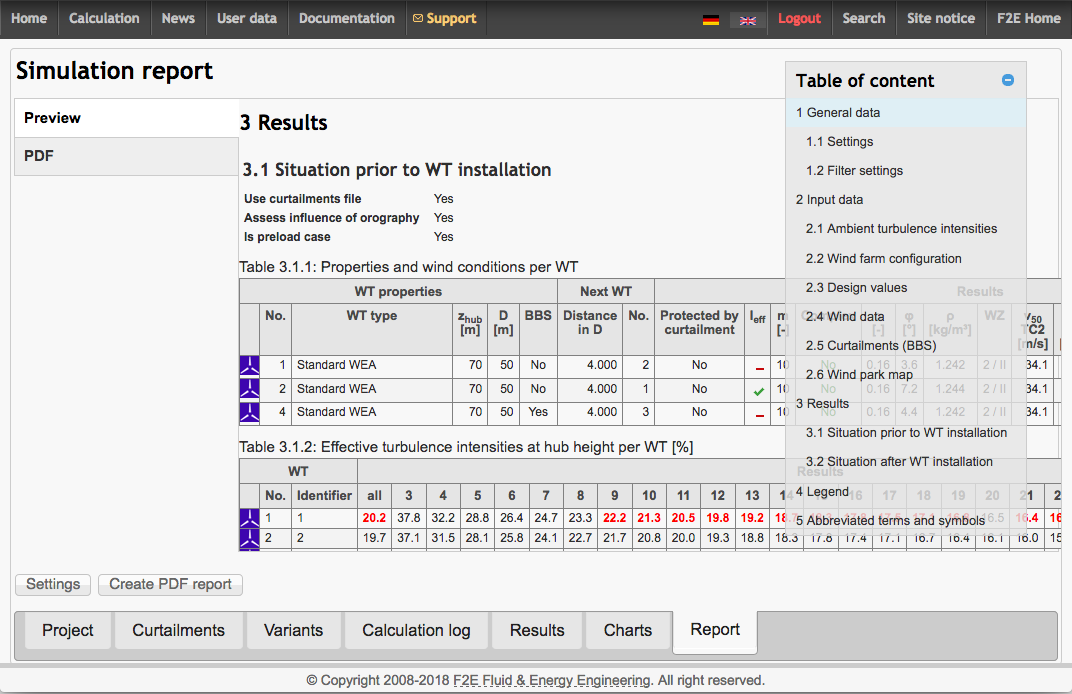Click the turbine icon for WT 2 in Table 3.1.2
Image resolution: width=1072 pixels, height=694 pixels.
pyautogui.click(x=249, y=538)
